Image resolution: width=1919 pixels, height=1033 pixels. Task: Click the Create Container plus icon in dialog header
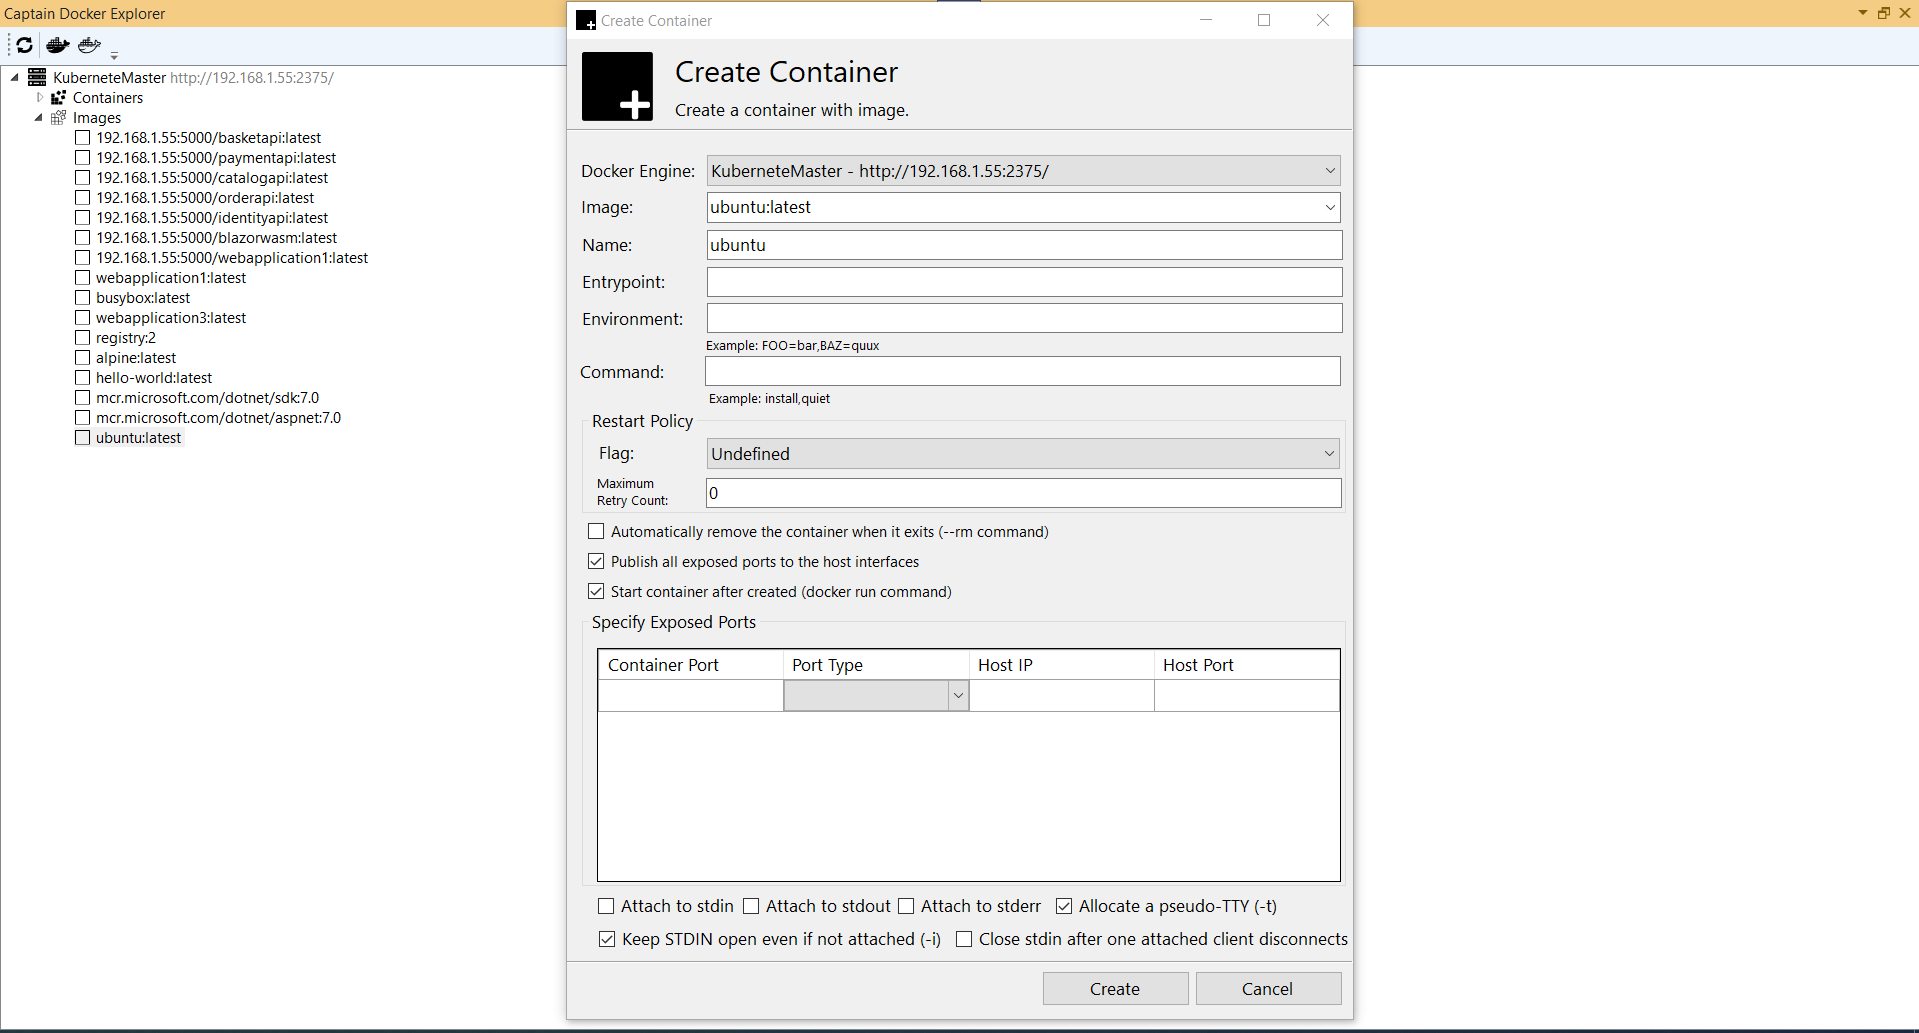pyautogui.click(x=617, y=86)
